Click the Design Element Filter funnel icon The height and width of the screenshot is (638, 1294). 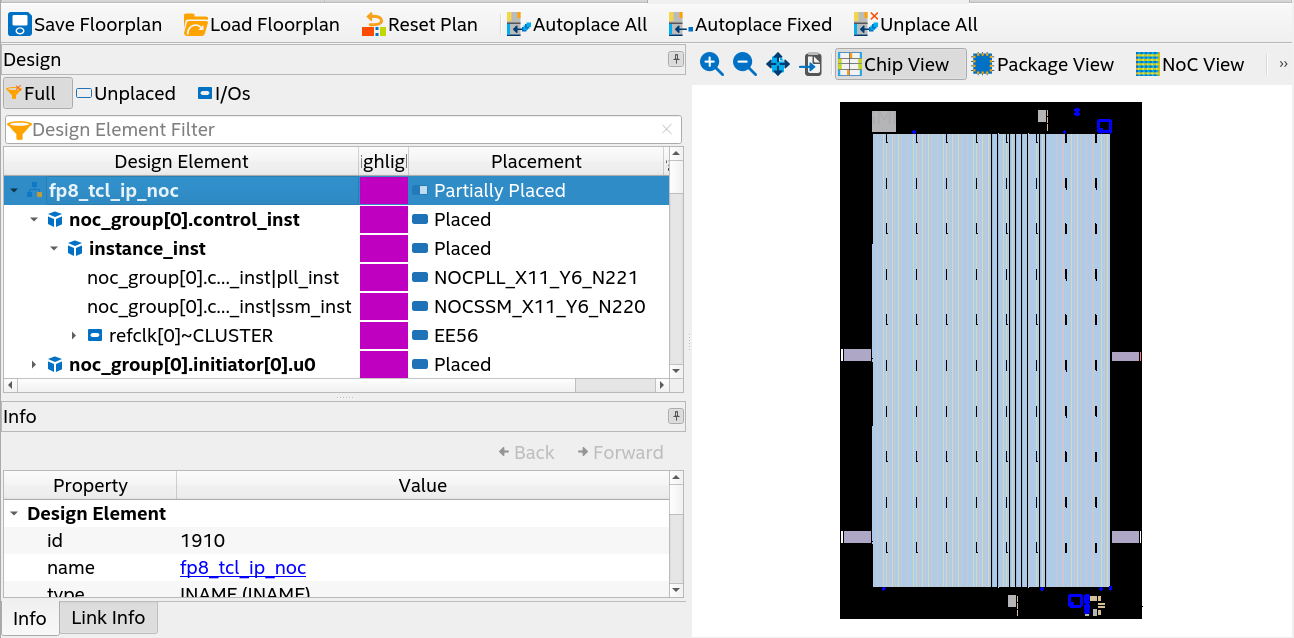click(x=20, y=129)
